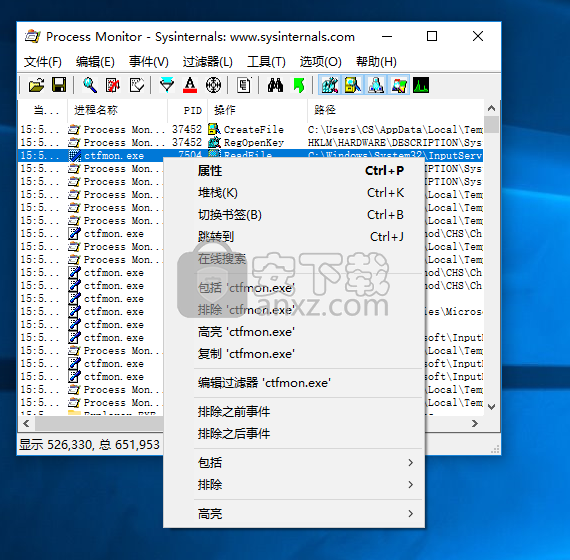The width and height of the screenshot is (570, 560).
Task: Jump to the object via the green arrow icon
Action: pos(299,85)
